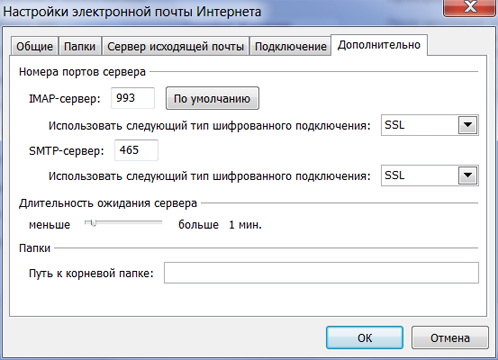Expand SMTP encryption type dropdown arrow
The height and width of the screenshot is (360, 498).
coord(468,175)
